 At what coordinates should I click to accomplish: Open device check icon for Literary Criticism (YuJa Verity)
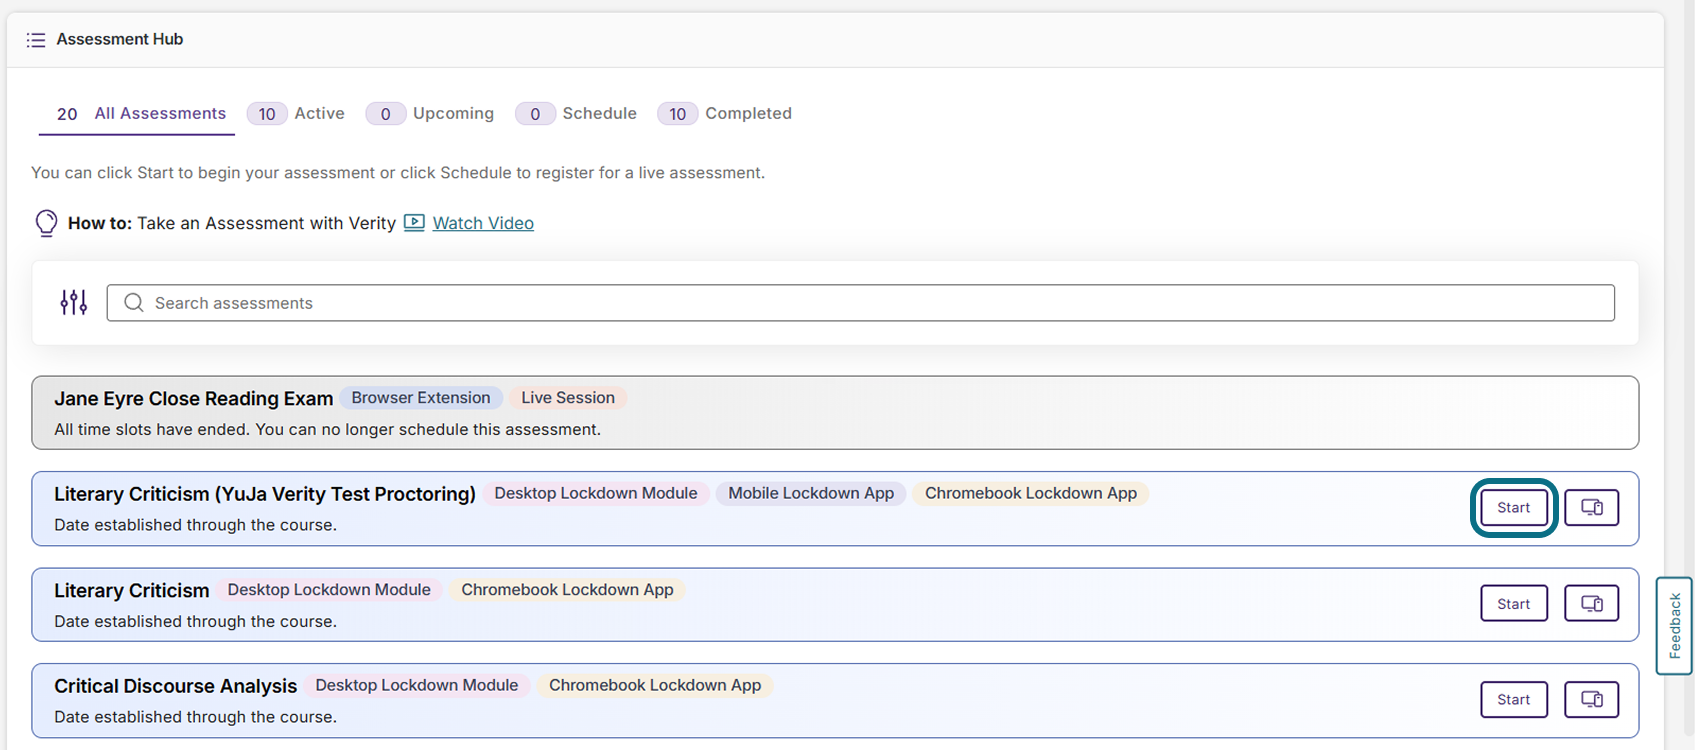[x=1591, y=507]
